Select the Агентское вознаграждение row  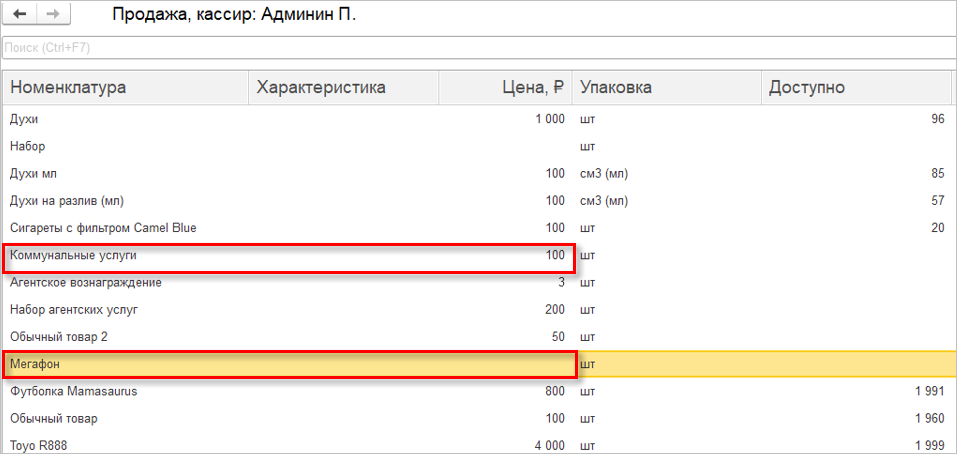478,283
